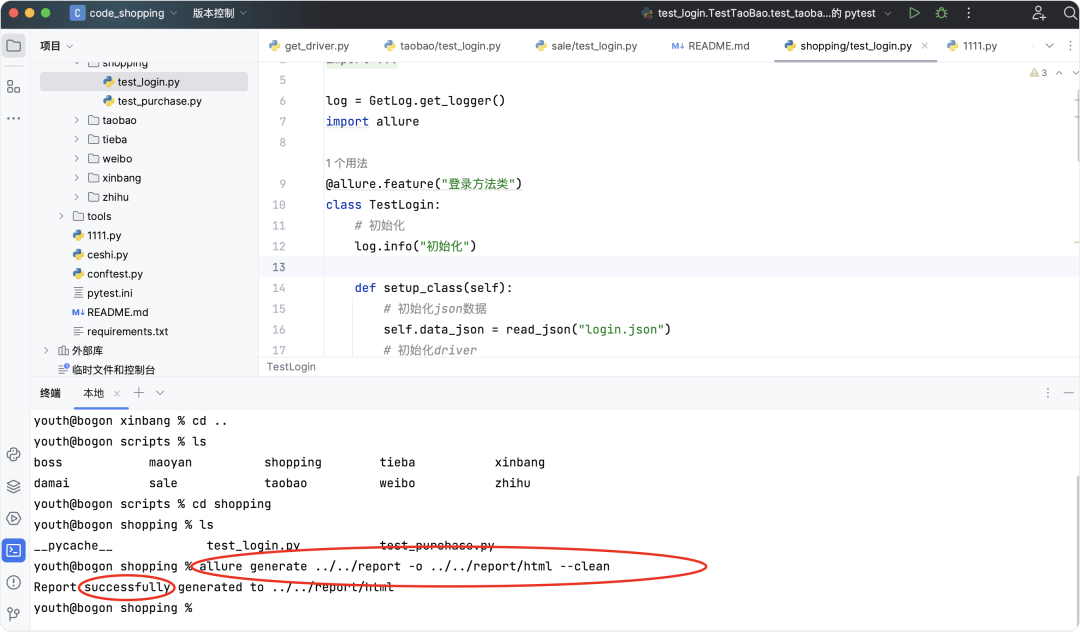Image resolution: width=1080 pixels, height=632 pixels.
Task: Run the current pytest configuration
Action: coord(914,13)
